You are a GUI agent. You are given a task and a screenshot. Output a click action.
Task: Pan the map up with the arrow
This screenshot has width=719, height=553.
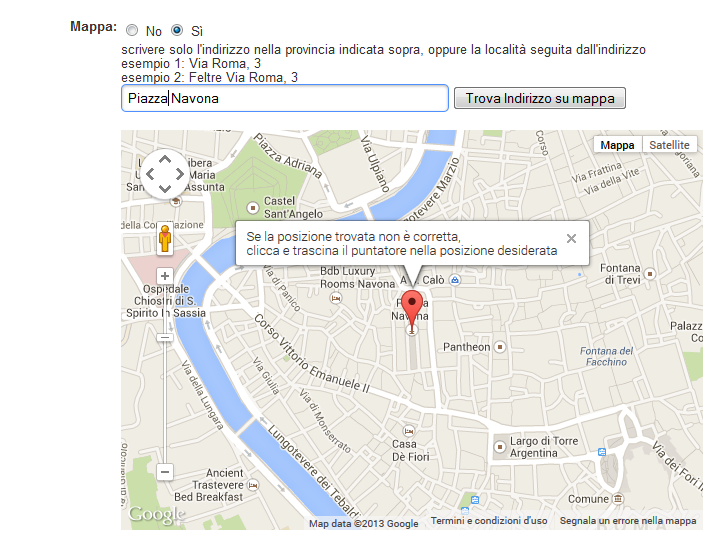click(165, 160)
